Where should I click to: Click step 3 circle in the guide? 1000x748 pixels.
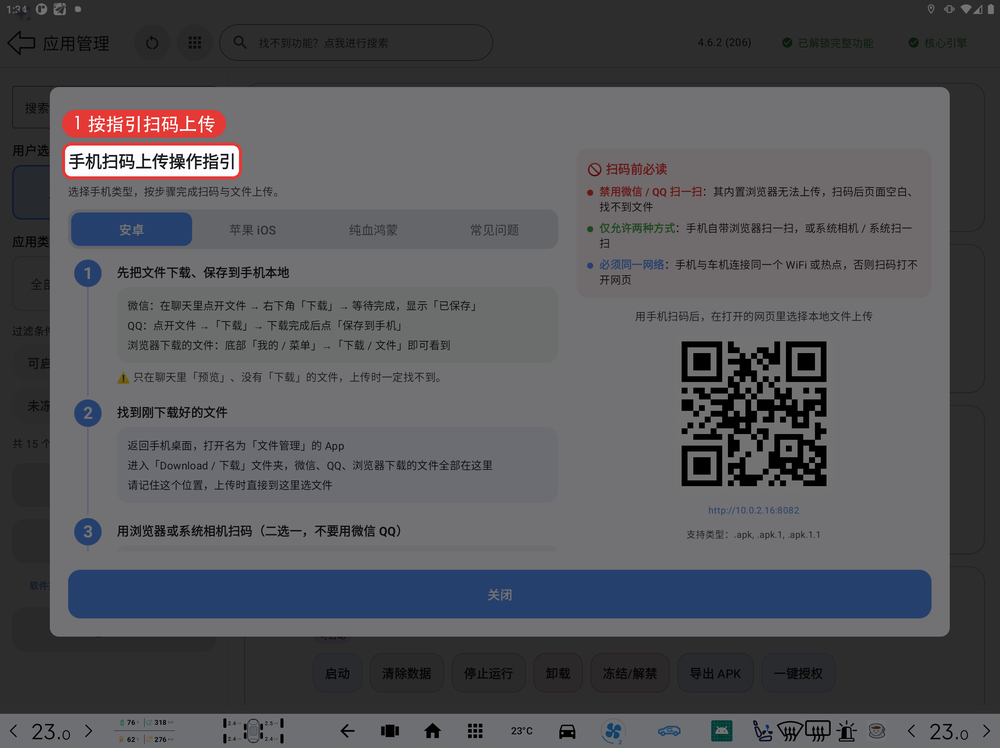point(88,532)
